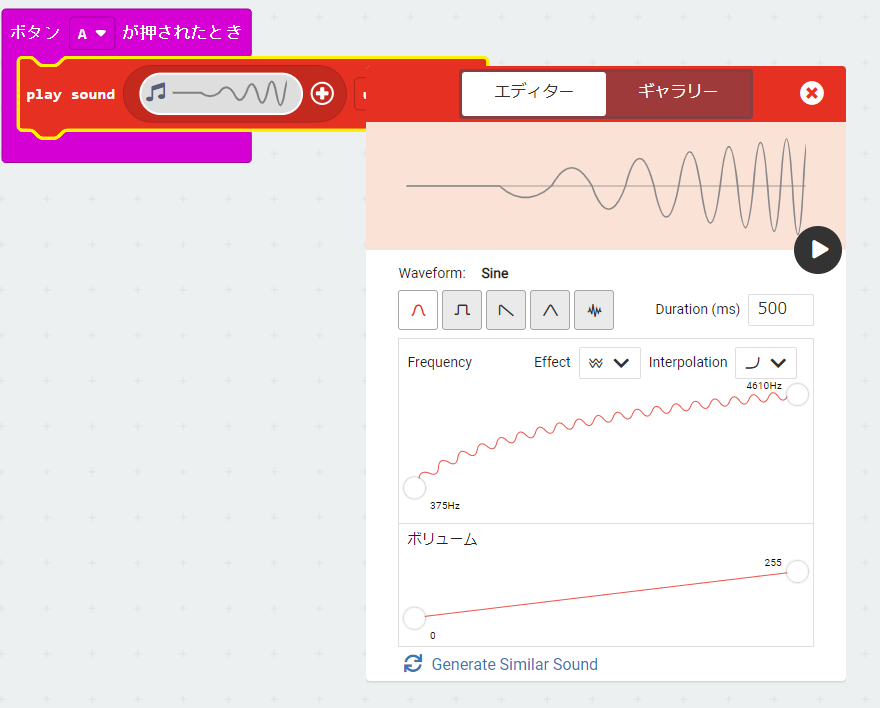Click the sound waveform field in play sound block

pos(221,94)
